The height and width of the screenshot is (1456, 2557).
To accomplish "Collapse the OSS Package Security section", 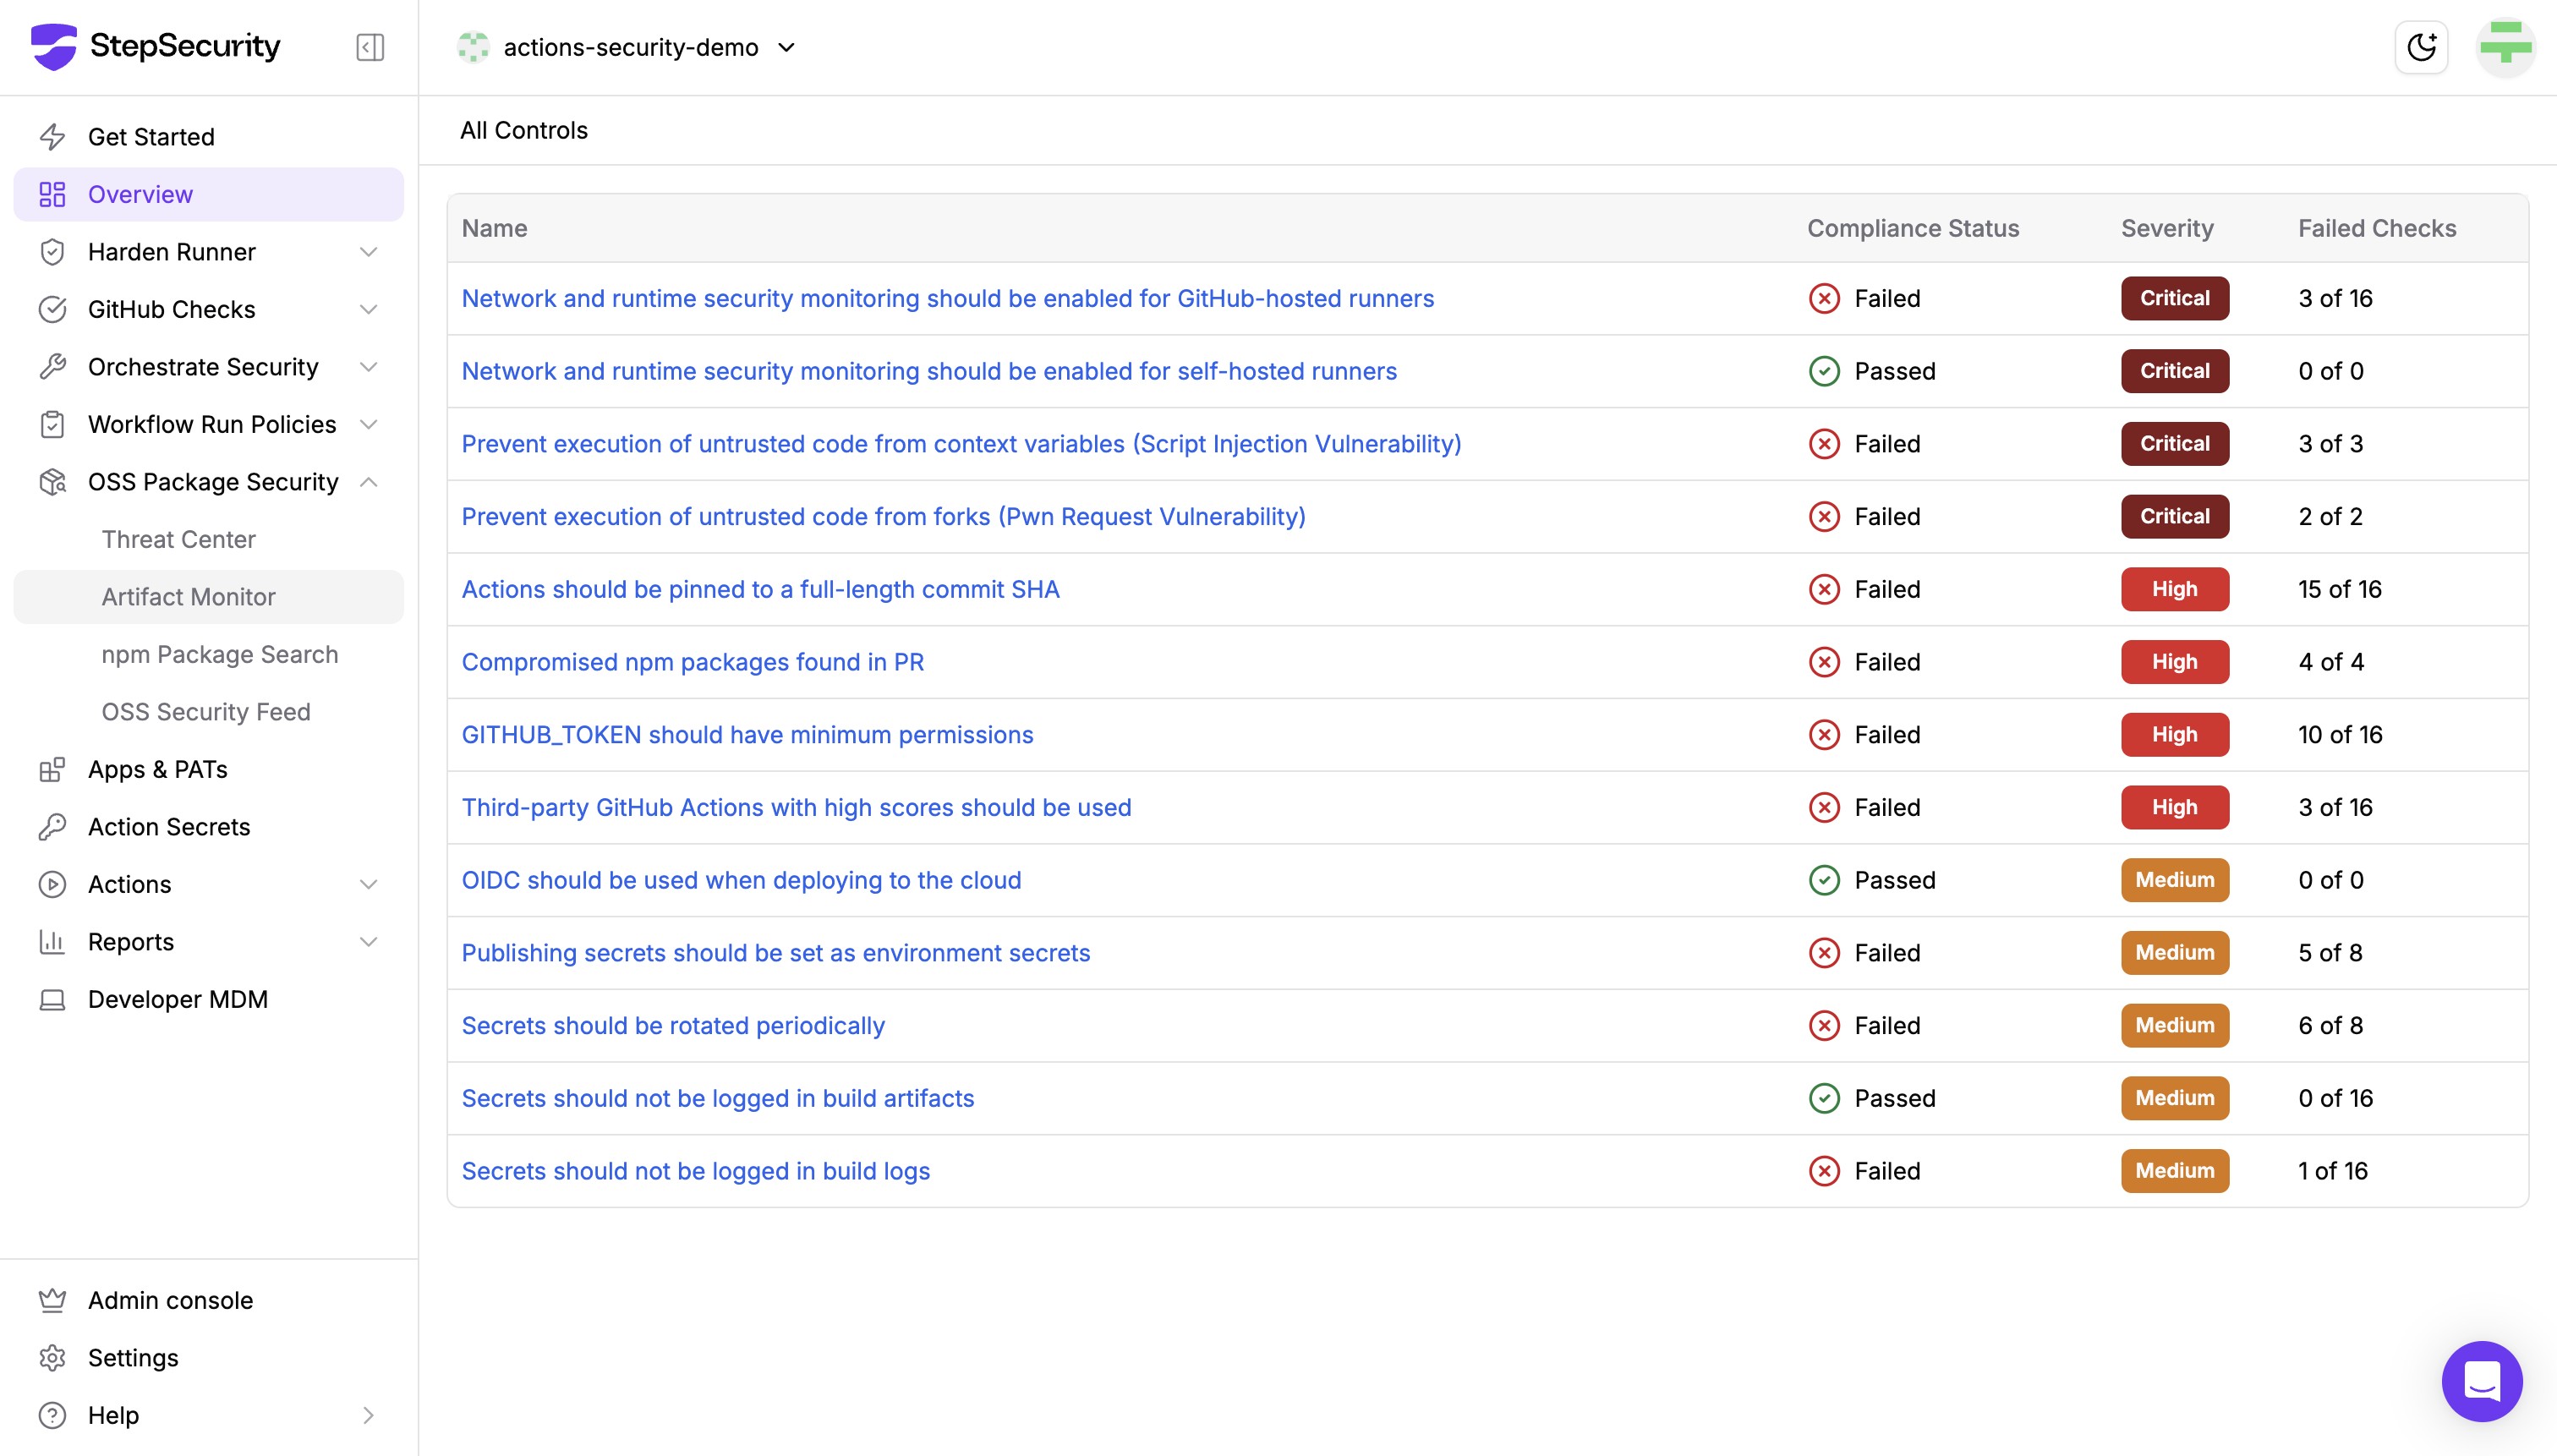I will pos(368,482).
